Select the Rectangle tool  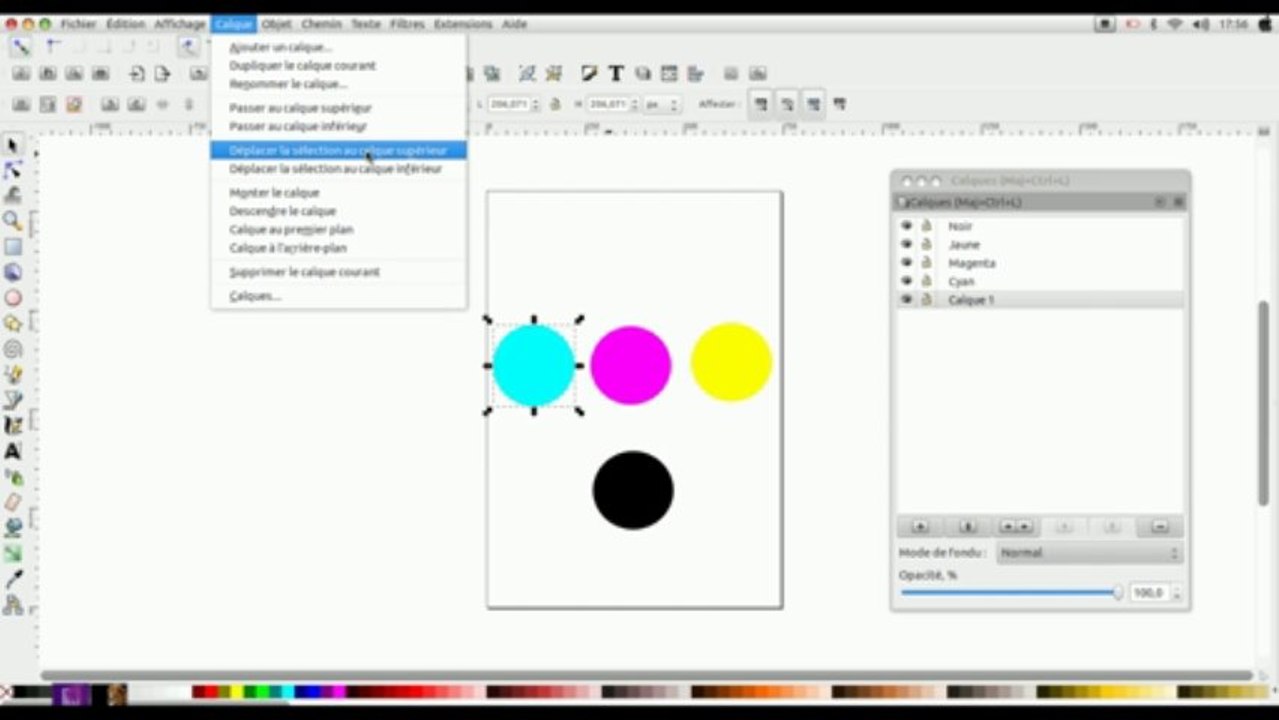(13, 247)
